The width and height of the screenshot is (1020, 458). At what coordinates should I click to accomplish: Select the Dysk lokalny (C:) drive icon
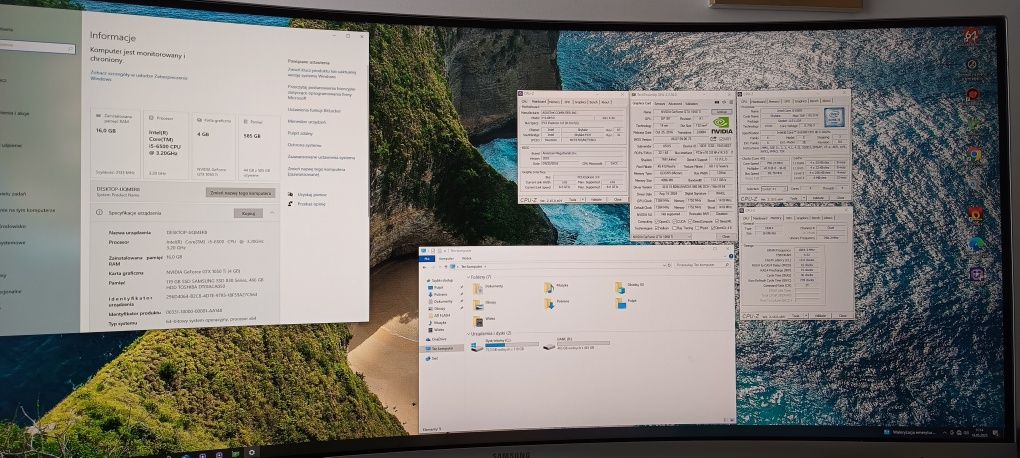476,347
